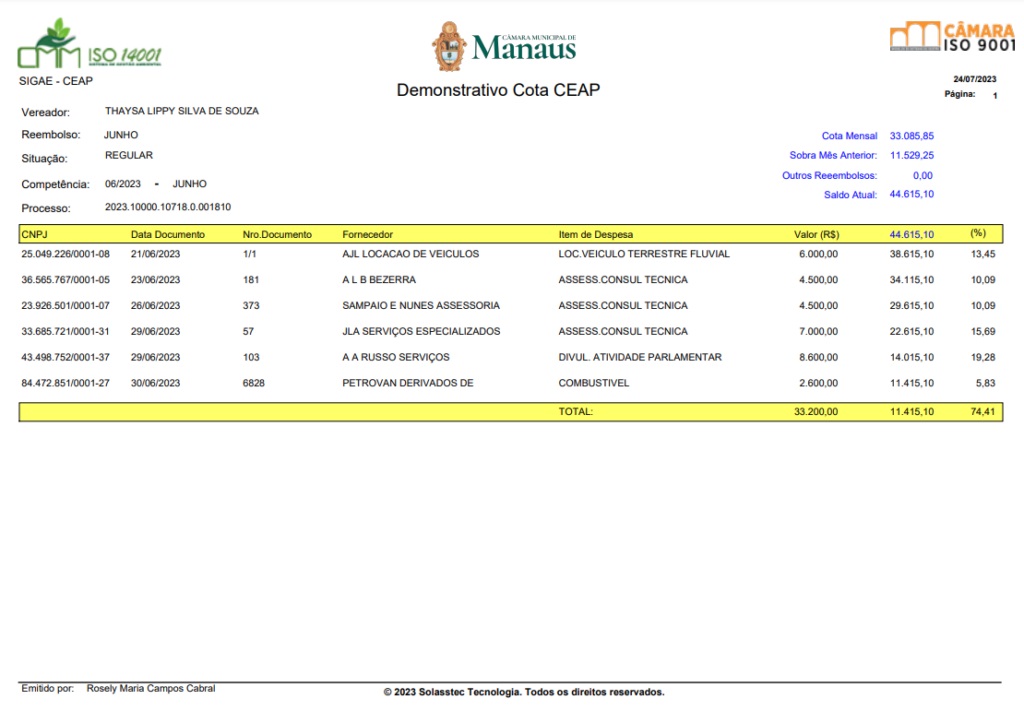Select the Solasstec Tecnologia copyright notice
This screenshot has width=1024, height=723.
pyautogui.click(x=524, y=692)
